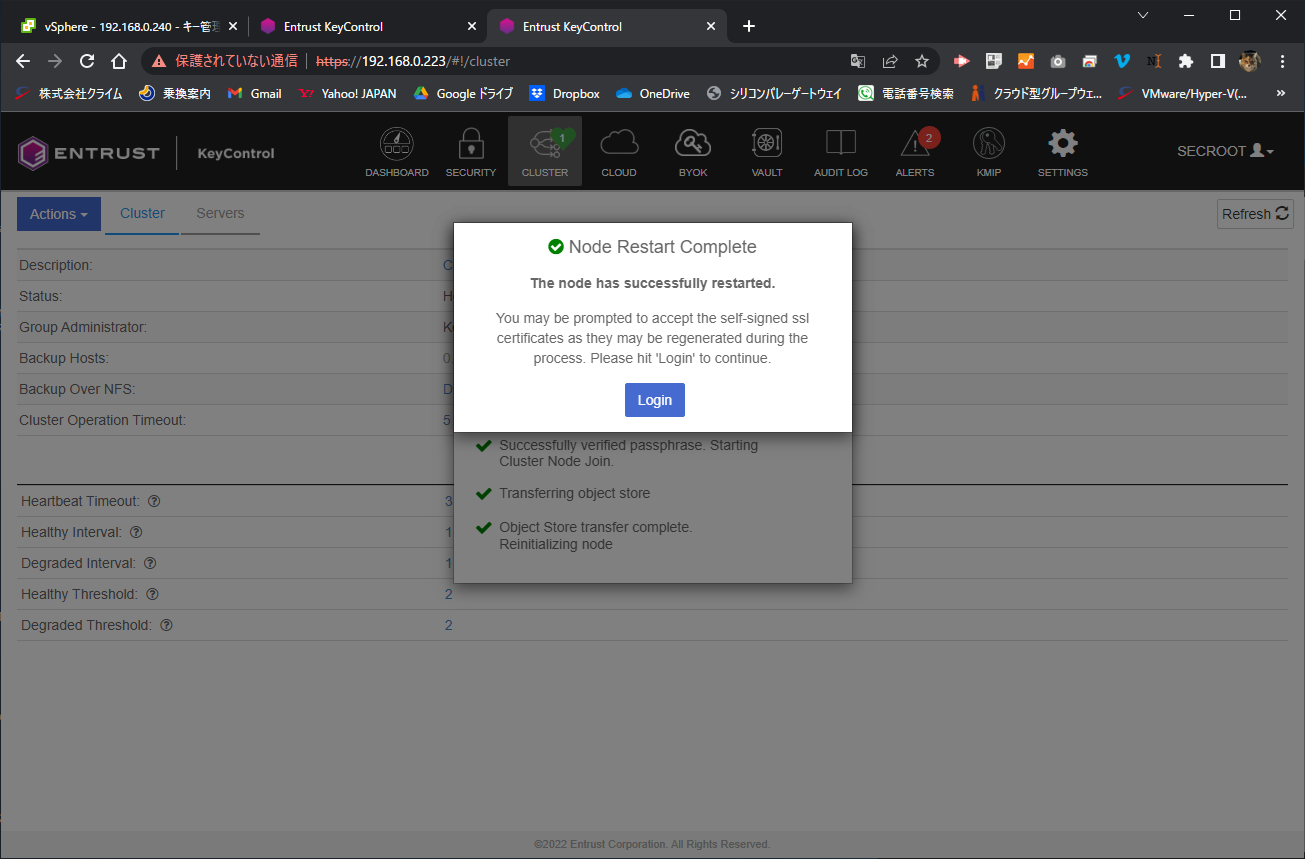Click the Degraded Threshold value 2
The height and width of the screenshot is (859, 1305).
[x=448, y=625]
